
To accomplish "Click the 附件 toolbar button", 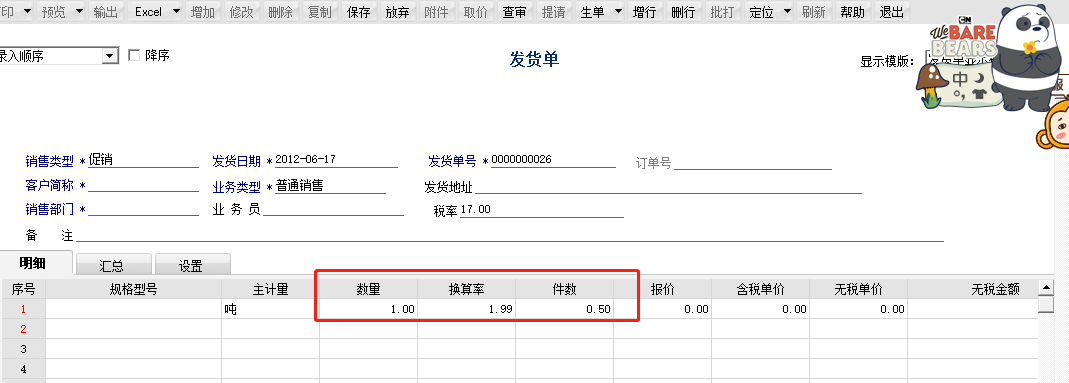I will 436,12.
